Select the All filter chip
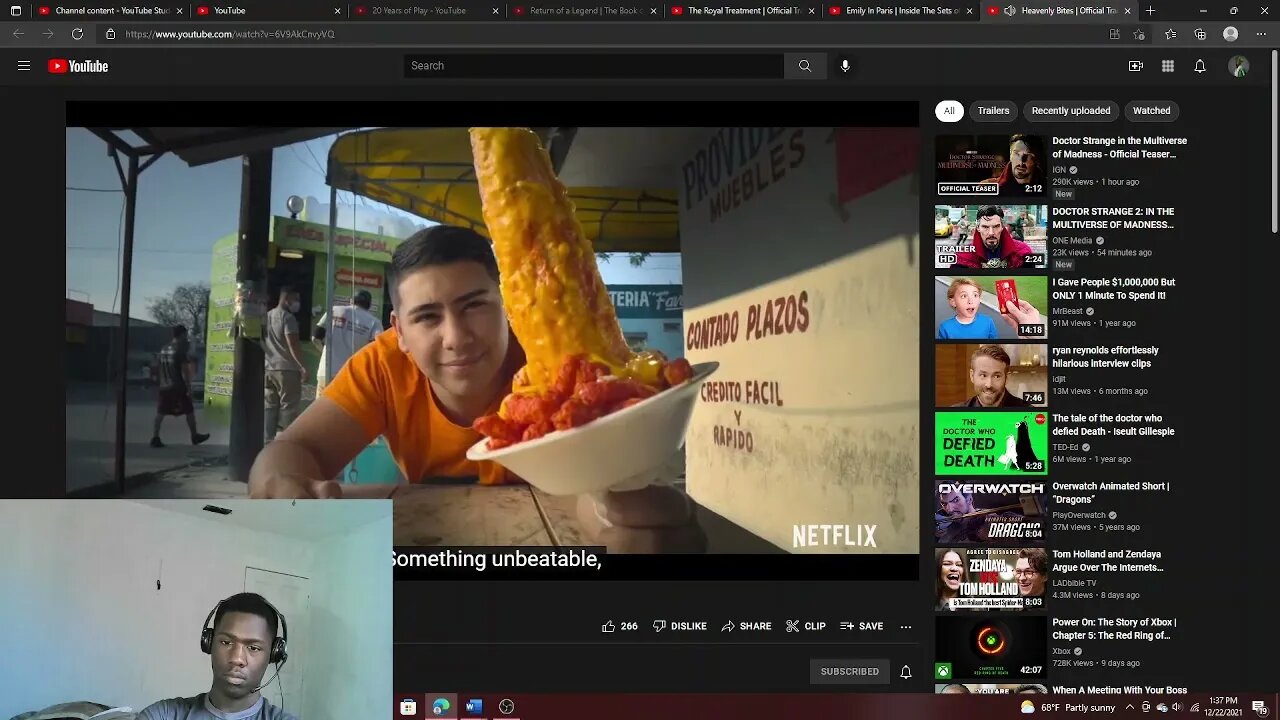Viewport: 1280px width, 720px height. [949, 111]
